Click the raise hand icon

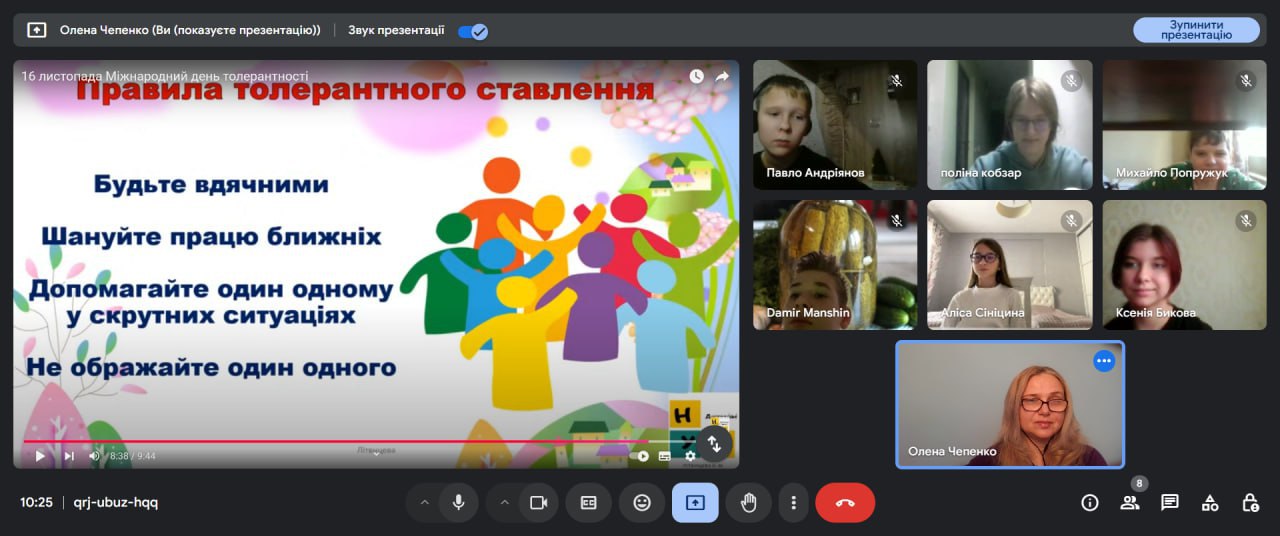pyautogui.click(x=748, y=503)
